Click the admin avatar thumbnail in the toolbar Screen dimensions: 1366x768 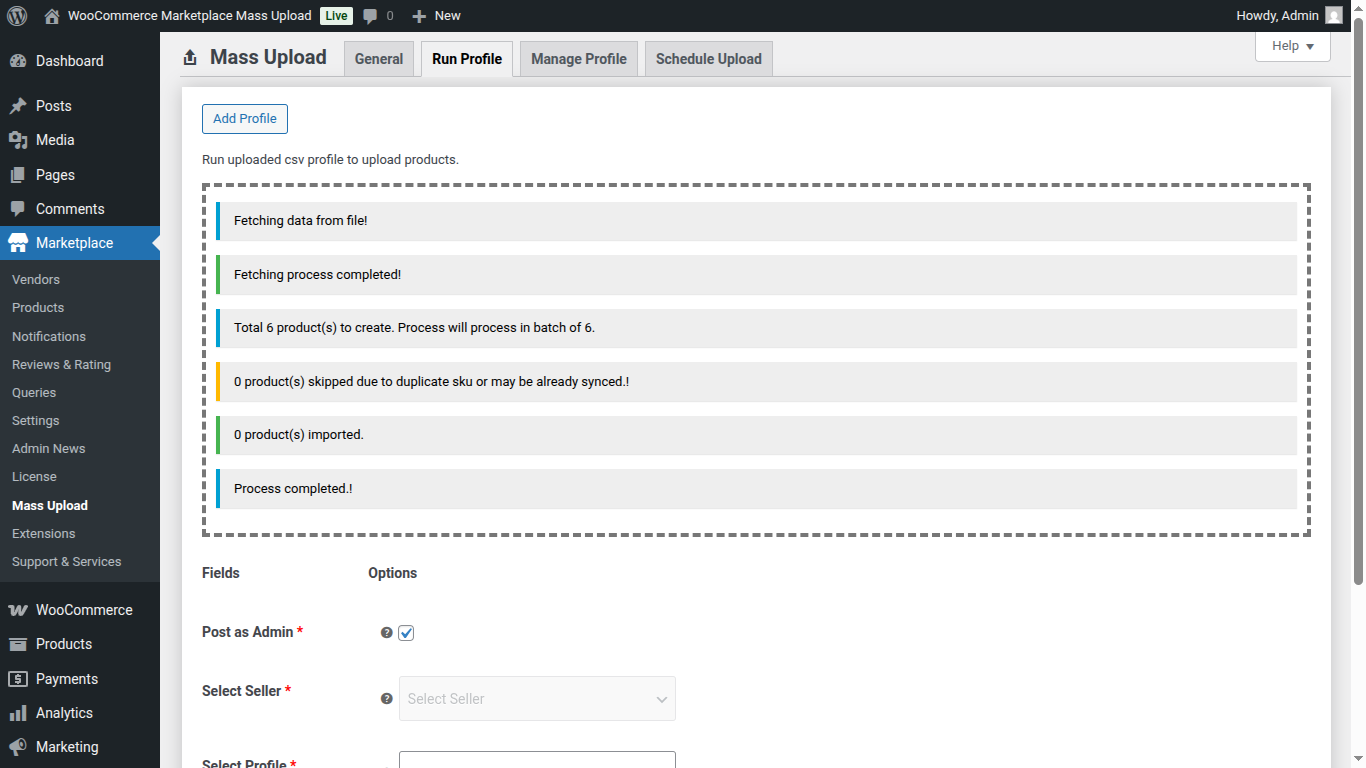(x=1334, y=15)
